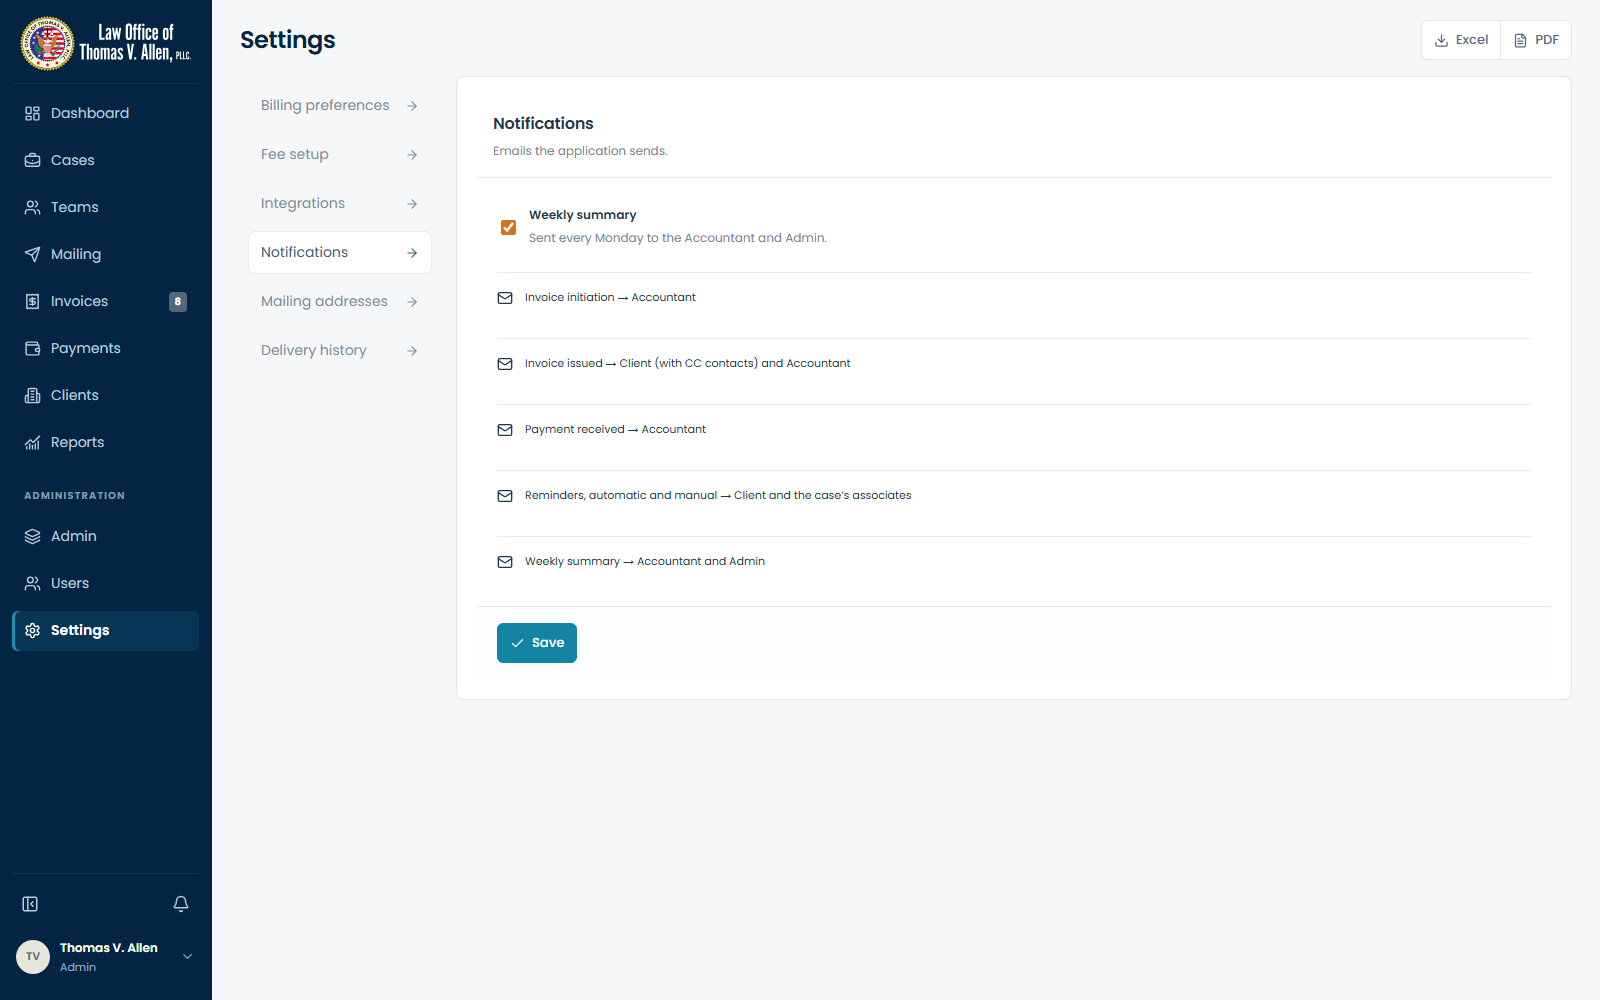
Task: Click the arrow next to Fee setup
Action: (412, 155)
